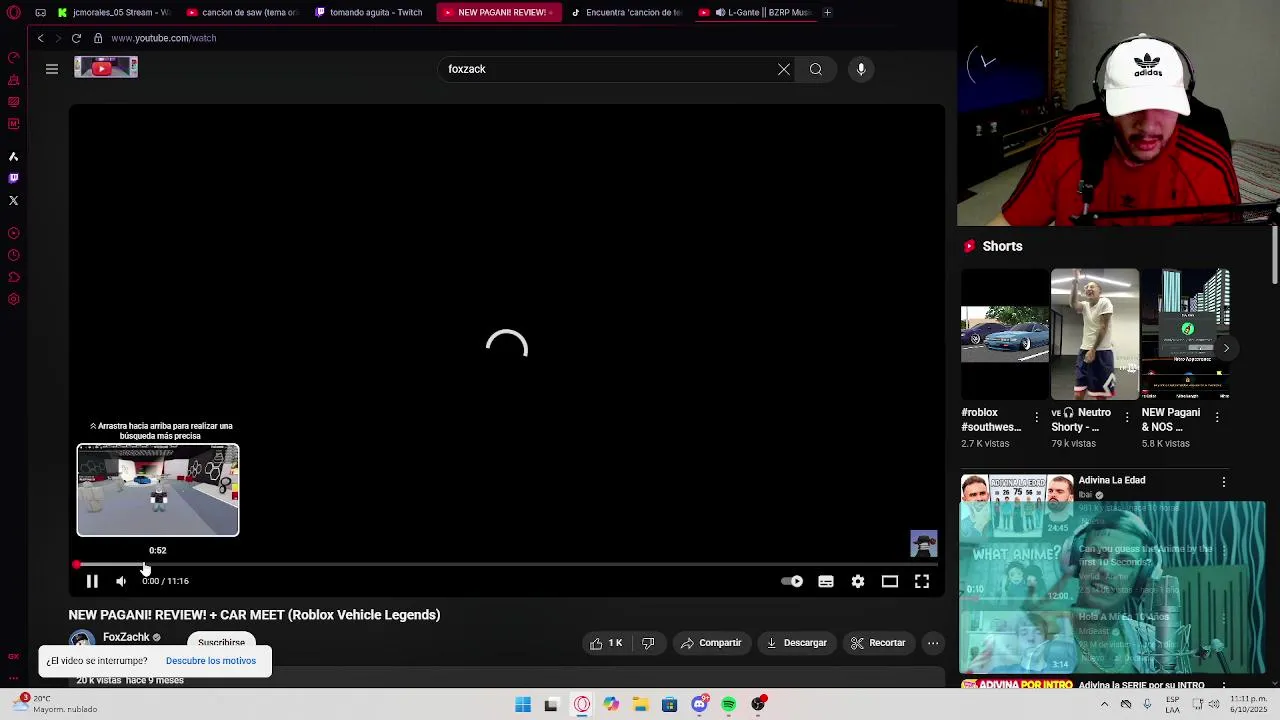The height and width of the screenshot is (720, 1280).
Task: Open the Opera GX main menu logo
Action: click(x=14, y=12)
